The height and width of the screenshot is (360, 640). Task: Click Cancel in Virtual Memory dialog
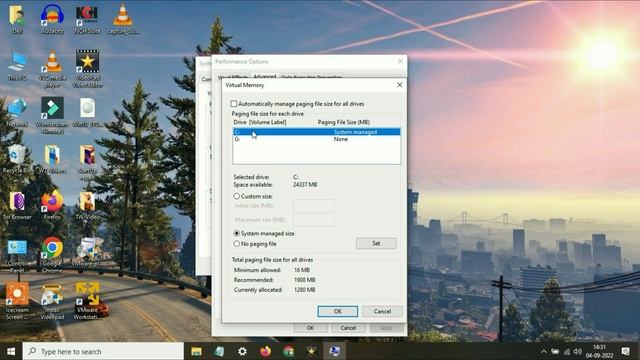point(382,311)
